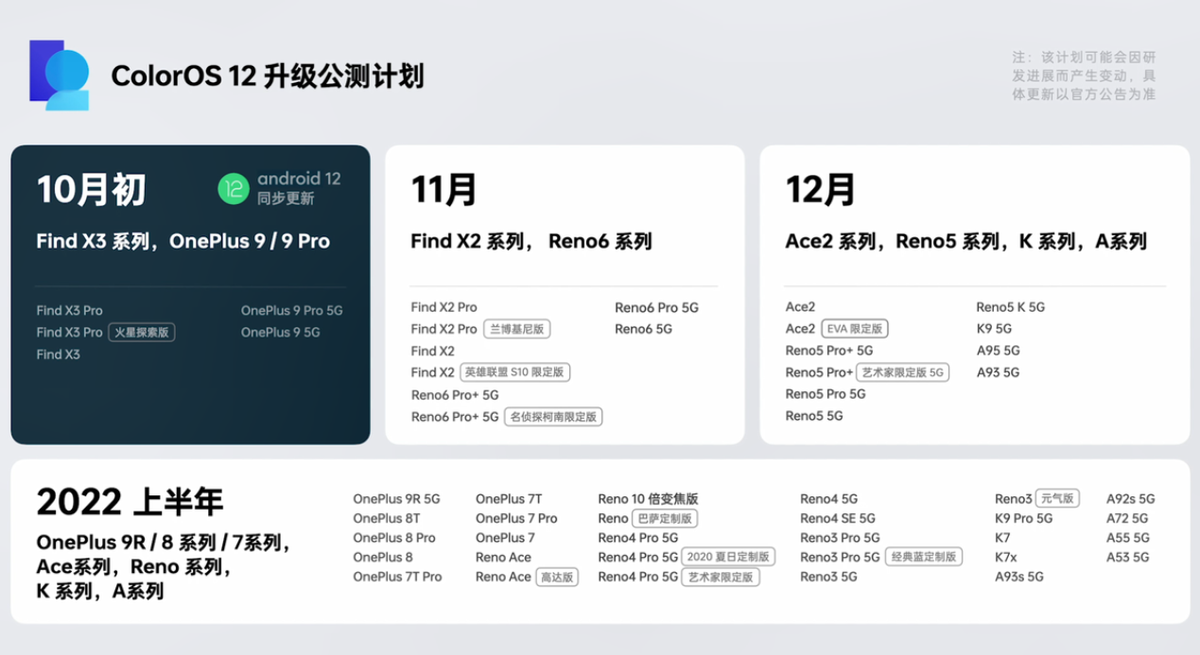Click the 注 disclaimer note at top right

pos(1083,75)
